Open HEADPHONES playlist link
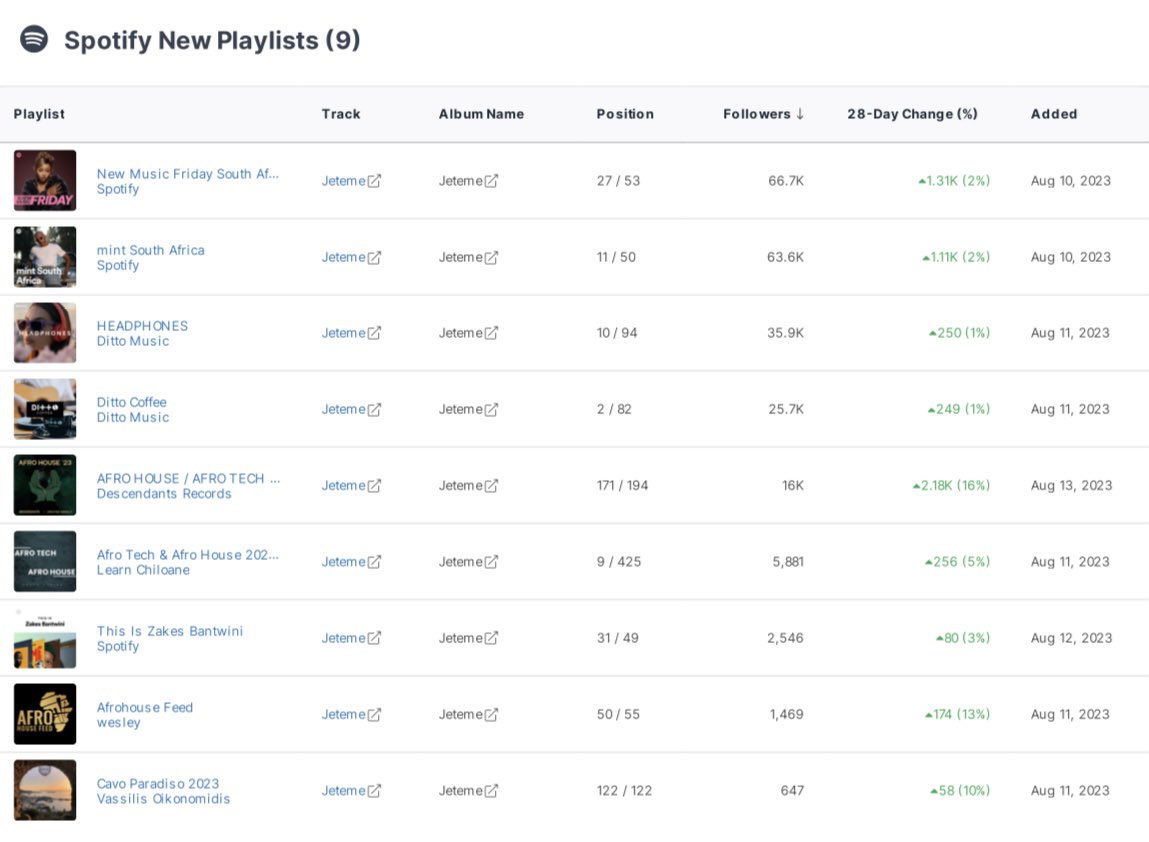This screenshot has height=842, width=1149. tap(142, 325)
